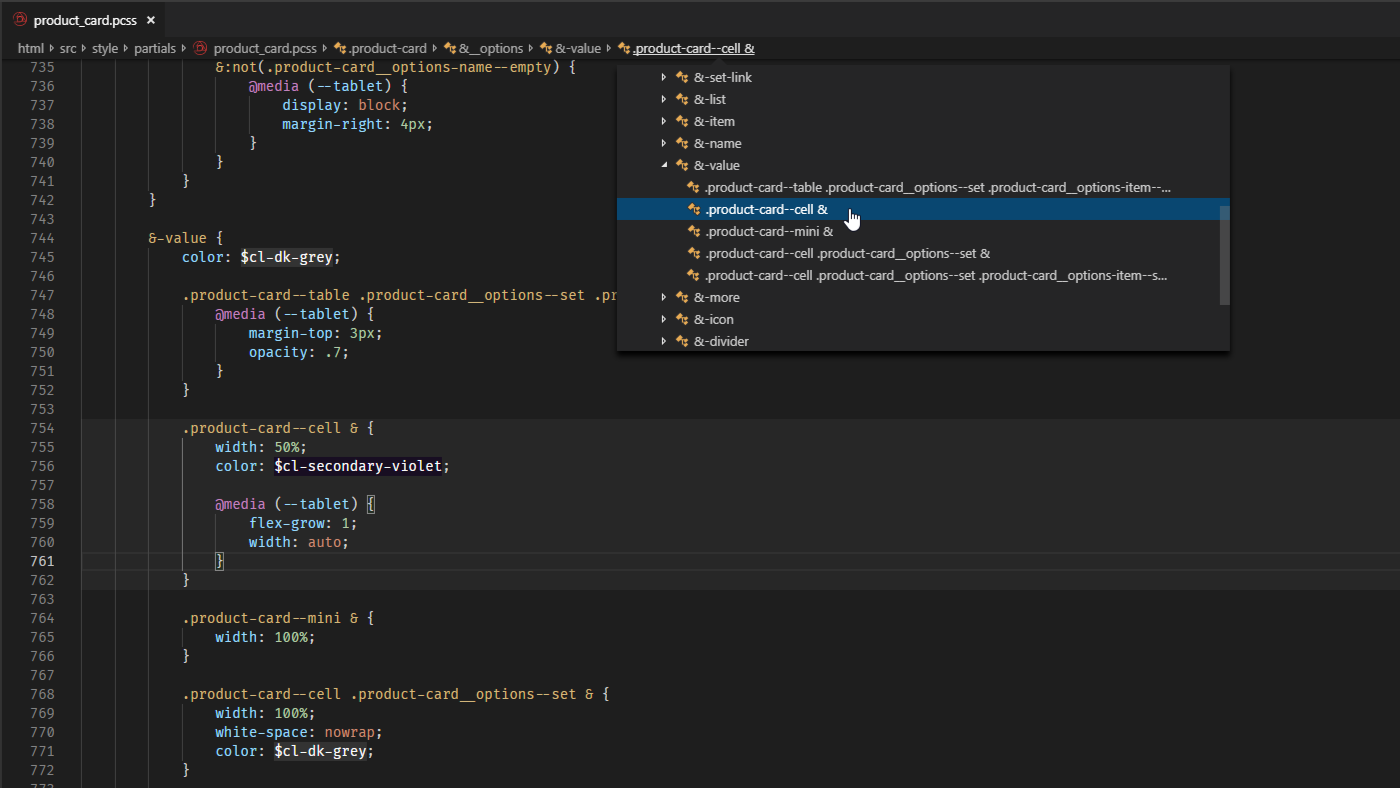1400x788 pixels.
Task: Click 'white-space: nowrap;' code line
Action: tap(299, 732)
